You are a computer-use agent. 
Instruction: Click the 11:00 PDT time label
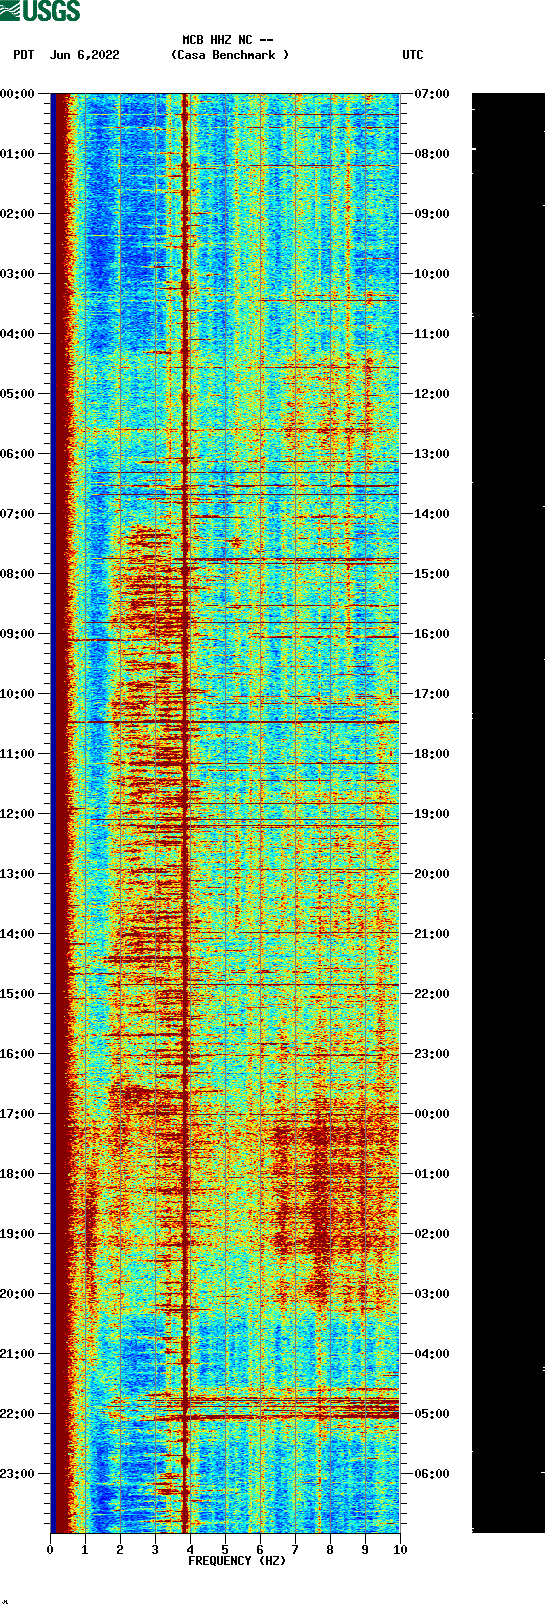pos(18,754)
